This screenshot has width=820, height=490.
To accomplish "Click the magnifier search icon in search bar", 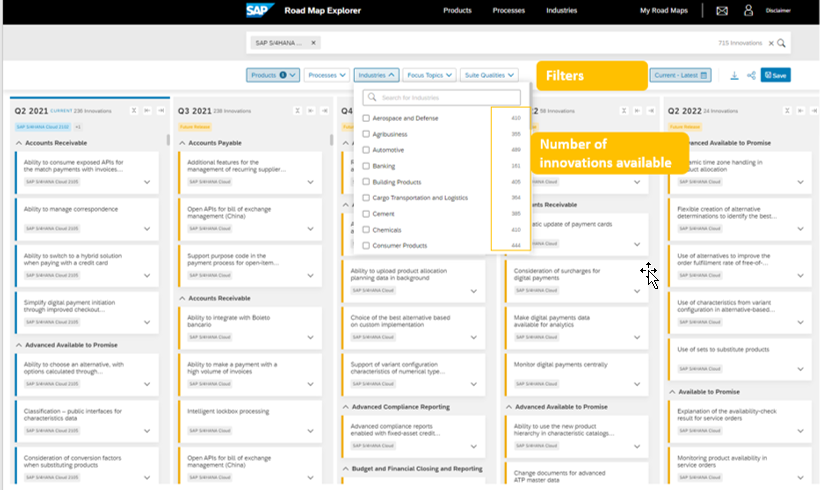I will pyautogui.click(x=782, y=43).
